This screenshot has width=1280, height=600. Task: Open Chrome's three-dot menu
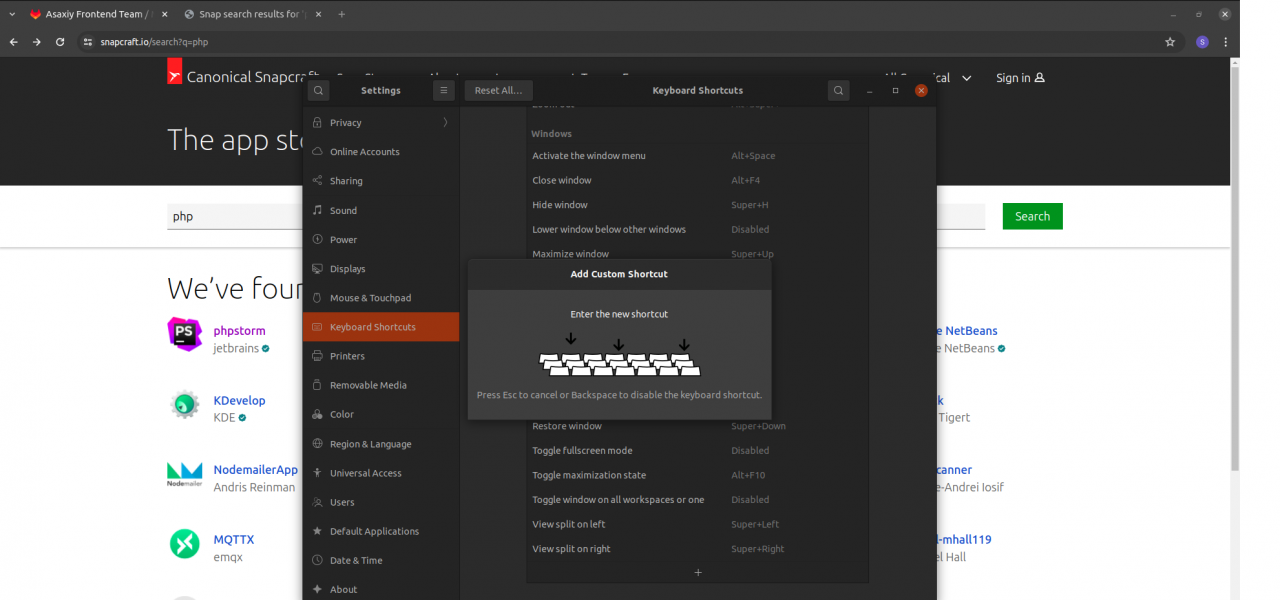1226,42
